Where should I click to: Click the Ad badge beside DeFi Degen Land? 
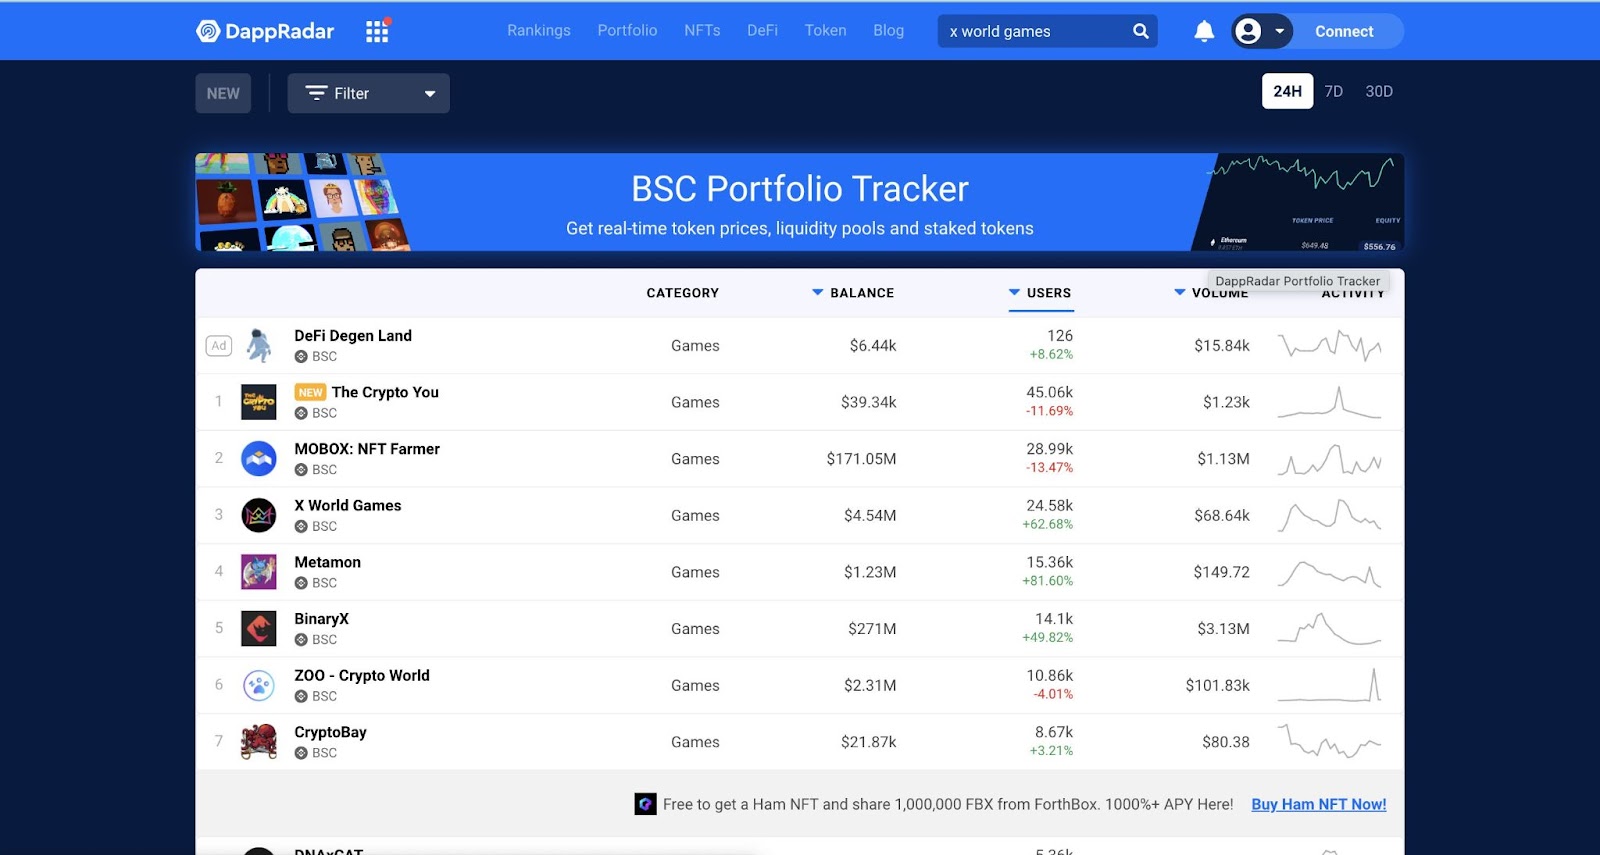[x=219, y=346]
